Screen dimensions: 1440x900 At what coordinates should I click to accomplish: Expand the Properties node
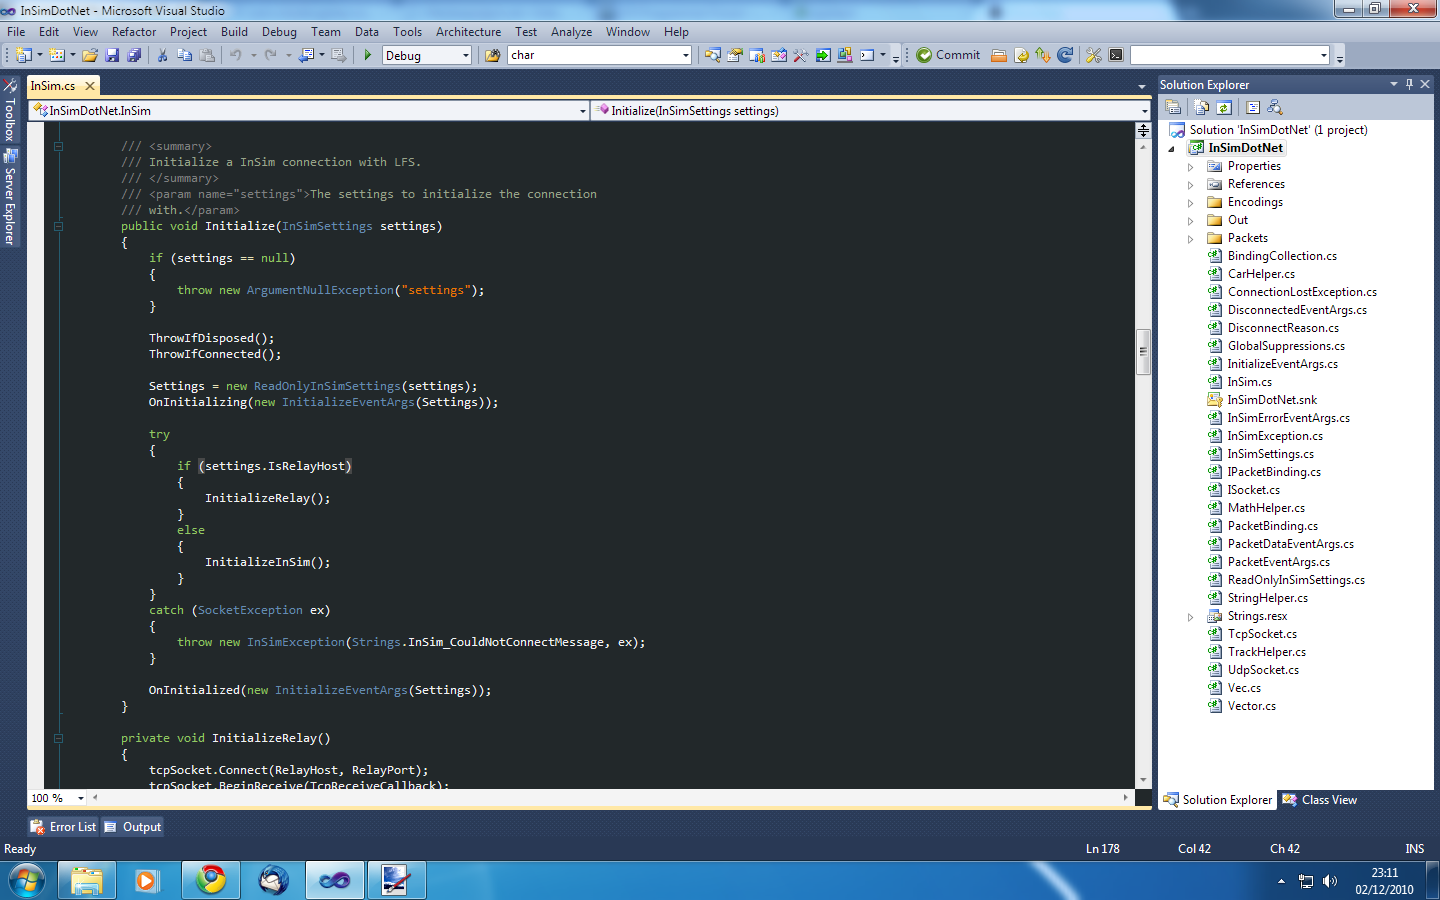pyautogui.click(x=1190, y=167)
